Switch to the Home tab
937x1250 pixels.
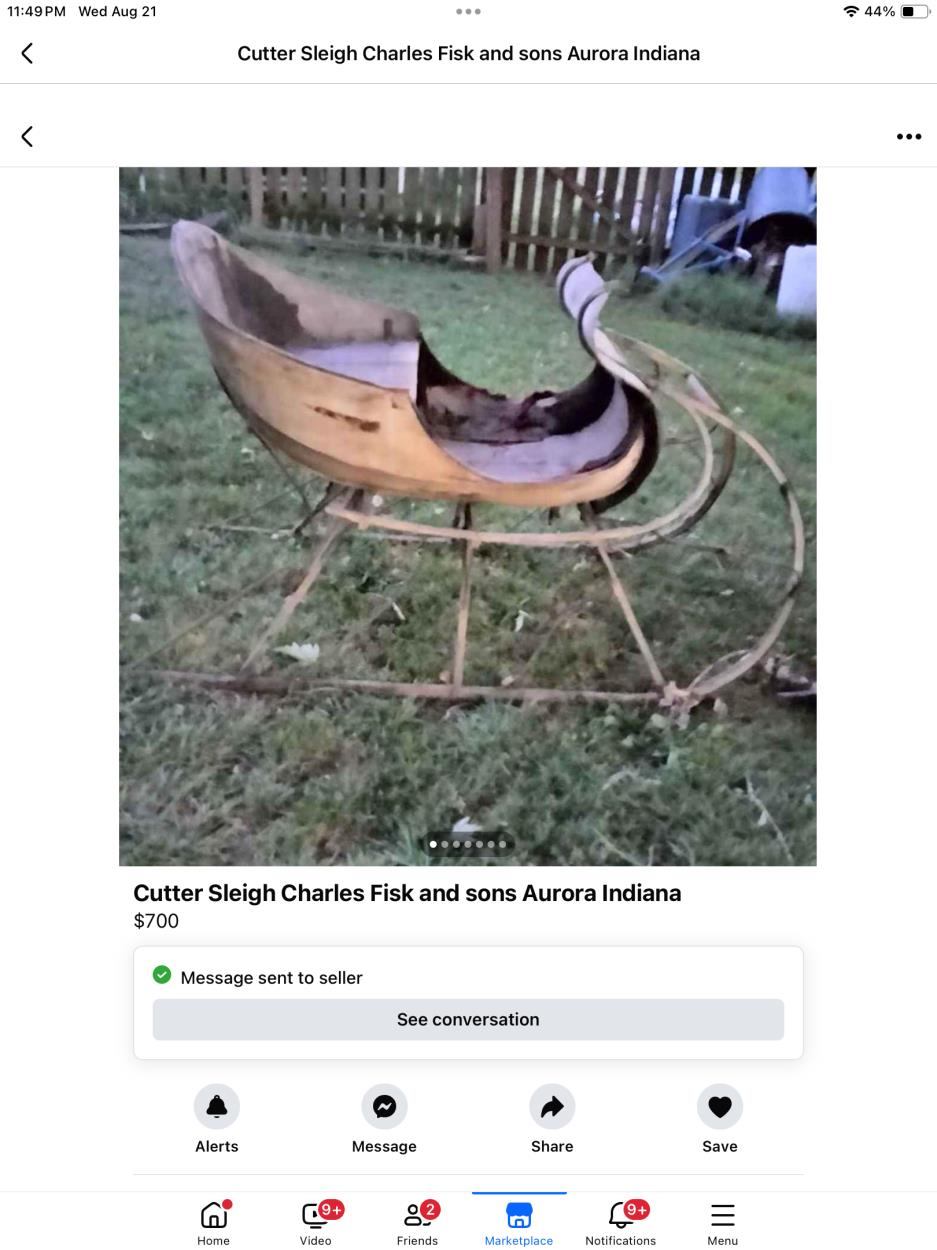coord(213,1222)
